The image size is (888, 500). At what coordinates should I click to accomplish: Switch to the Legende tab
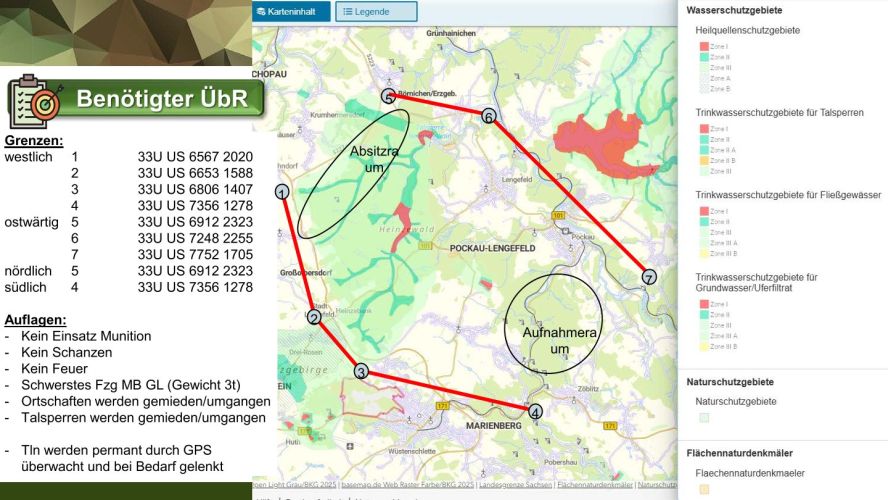pyautogui.click(x=375, y=12)
